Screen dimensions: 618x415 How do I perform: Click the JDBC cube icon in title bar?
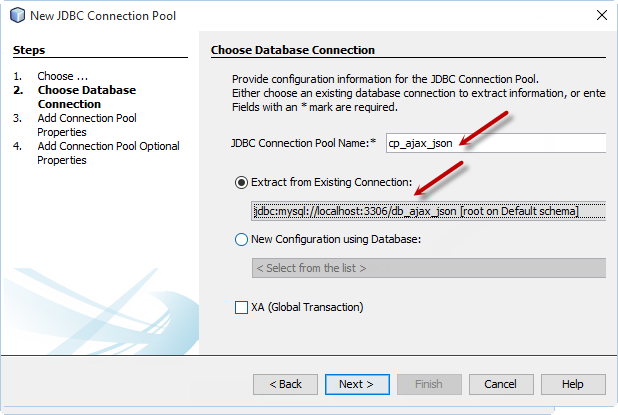17,15
